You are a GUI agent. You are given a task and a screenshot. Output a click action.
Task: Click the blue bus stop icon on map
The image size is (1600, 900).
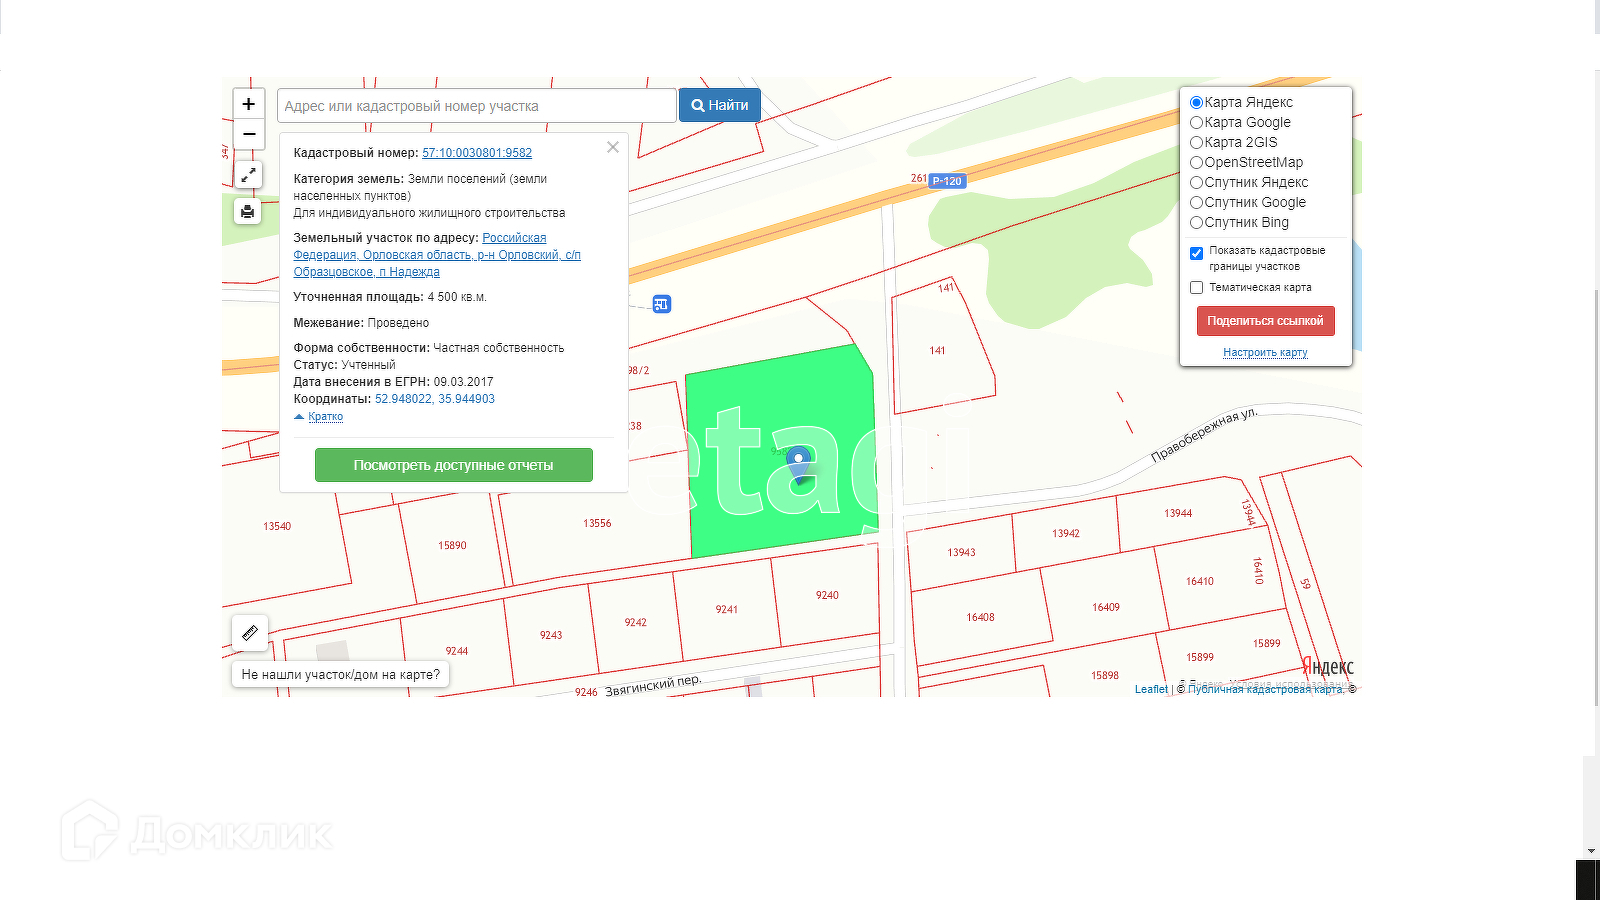(662, 304)
